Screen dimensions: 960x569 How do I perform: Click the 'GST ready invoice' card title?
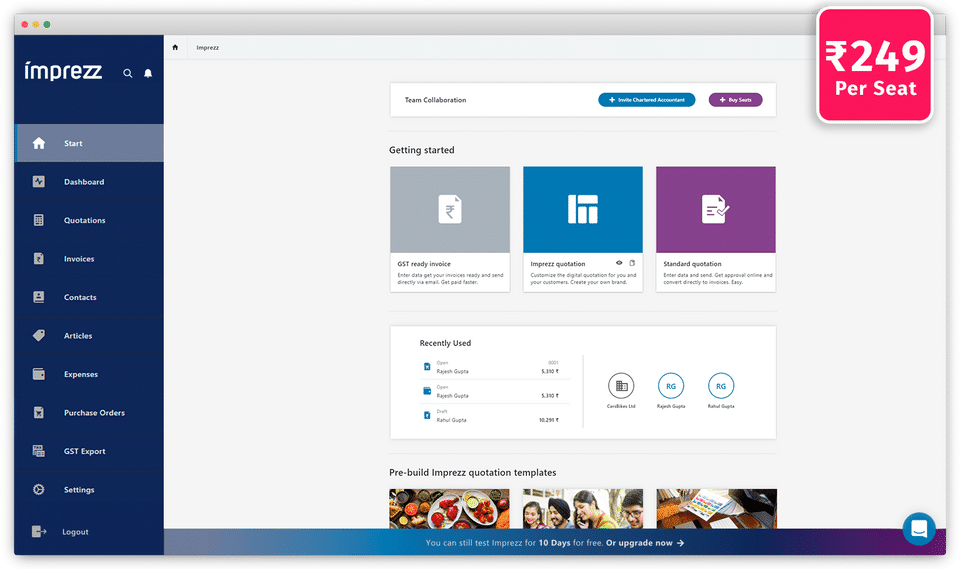pos(424,264)
